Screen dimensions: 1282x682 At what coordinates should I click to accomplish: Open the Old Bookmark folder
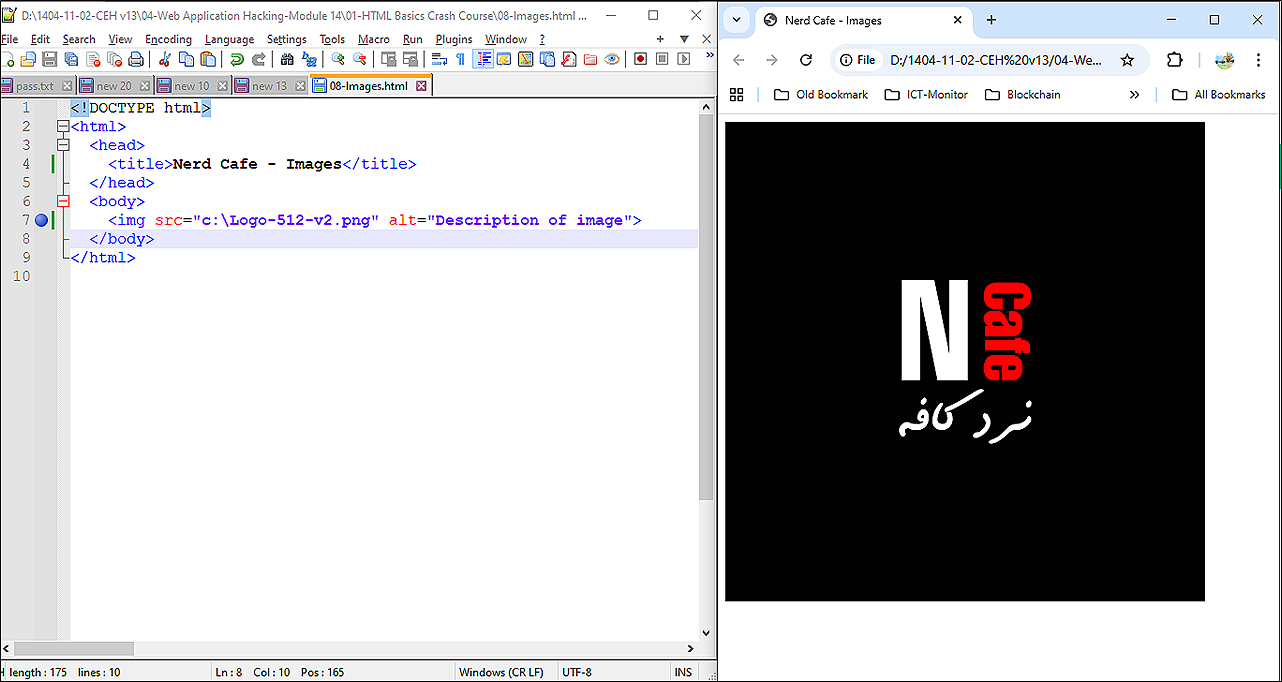(821, 95)
